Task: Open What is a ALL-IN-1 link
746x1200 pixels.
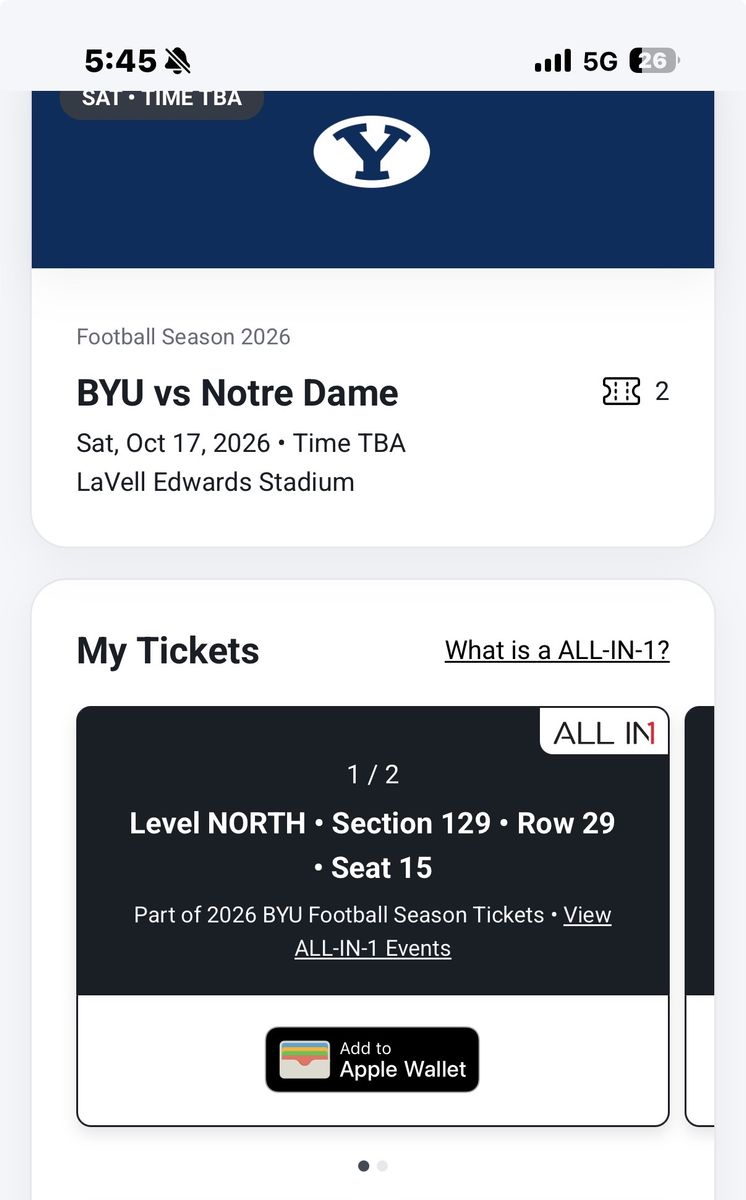Action: pos(557,650)
